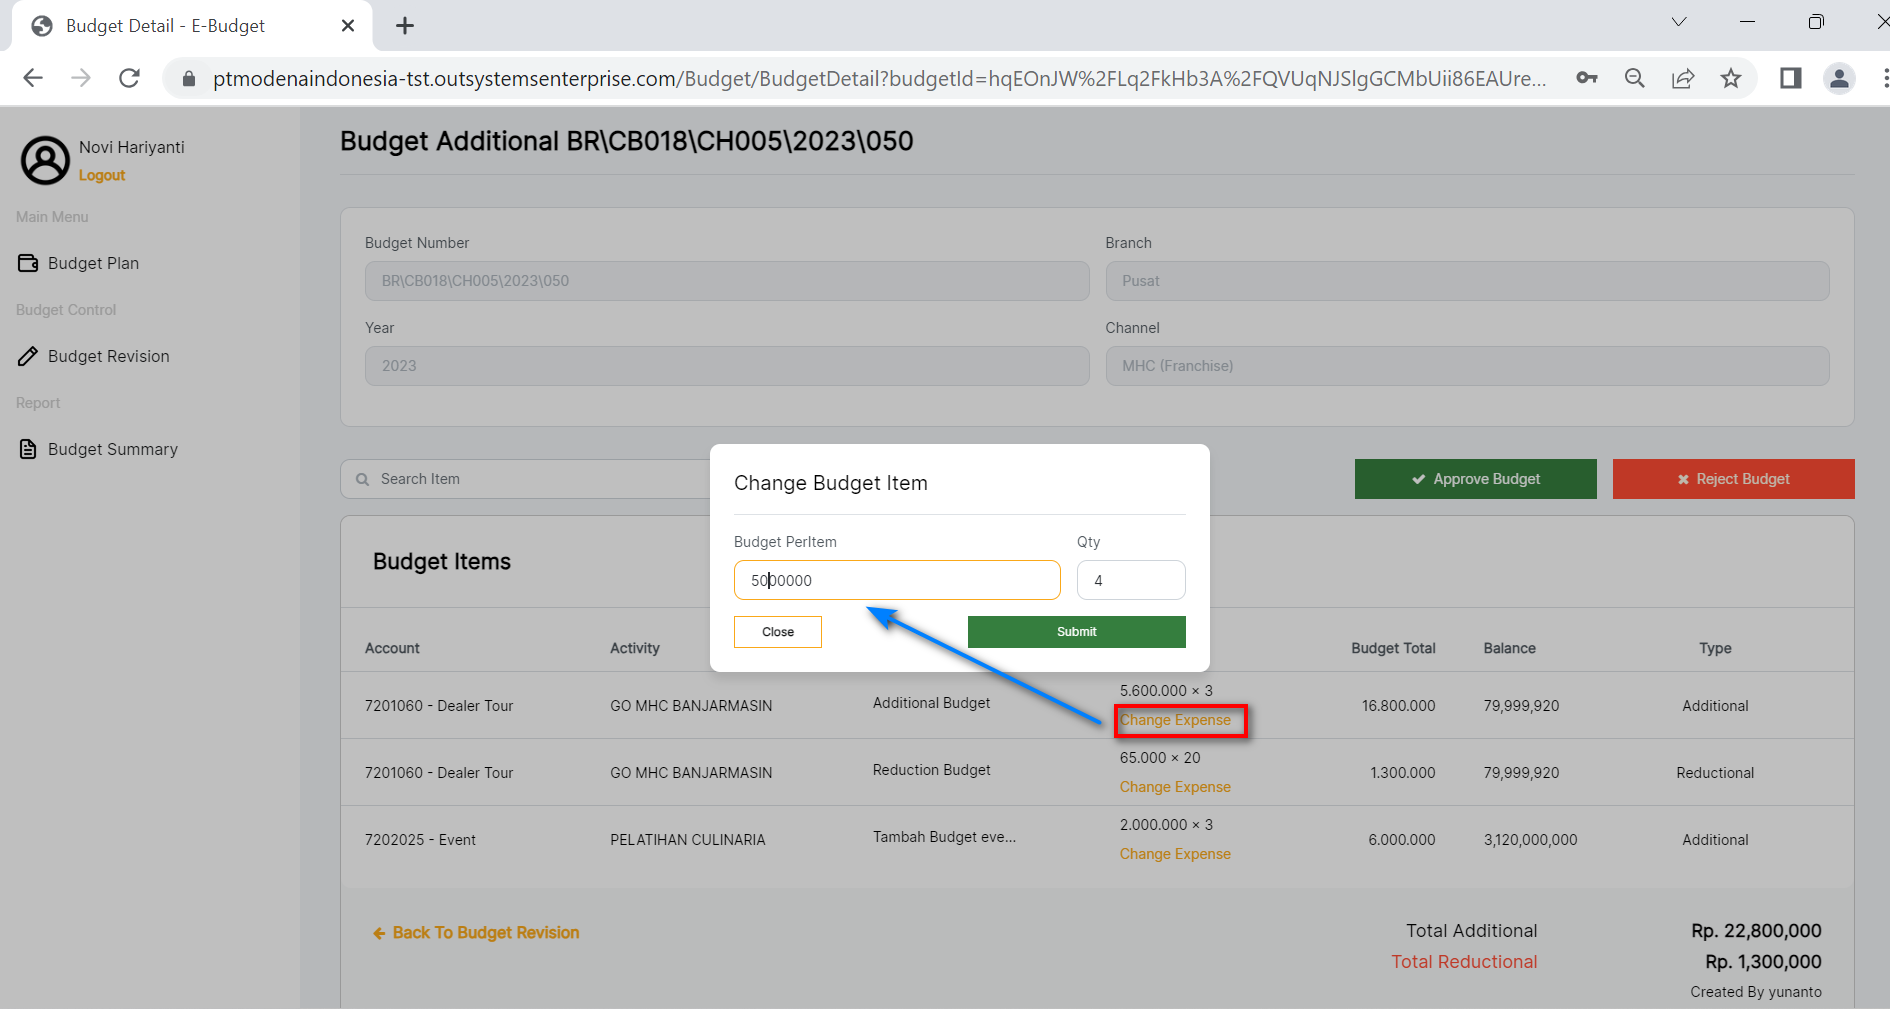Click Change Expense for Event row

pyautogui.click(x=1175, y=854)
